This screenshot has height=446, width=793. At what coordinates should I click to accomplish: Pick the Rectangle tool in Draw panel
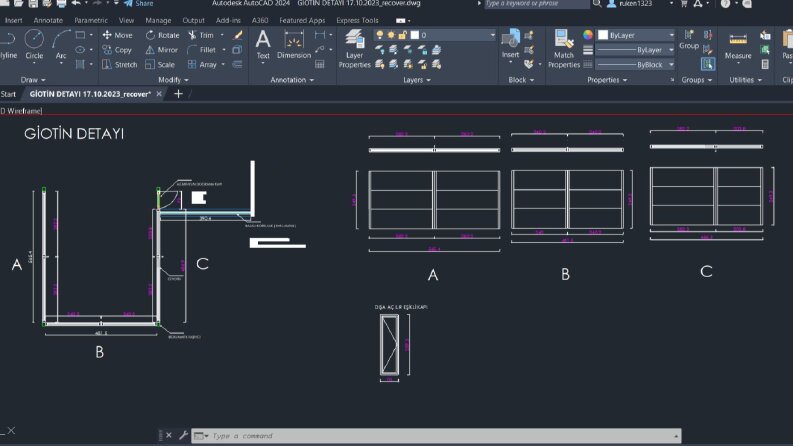80,35
